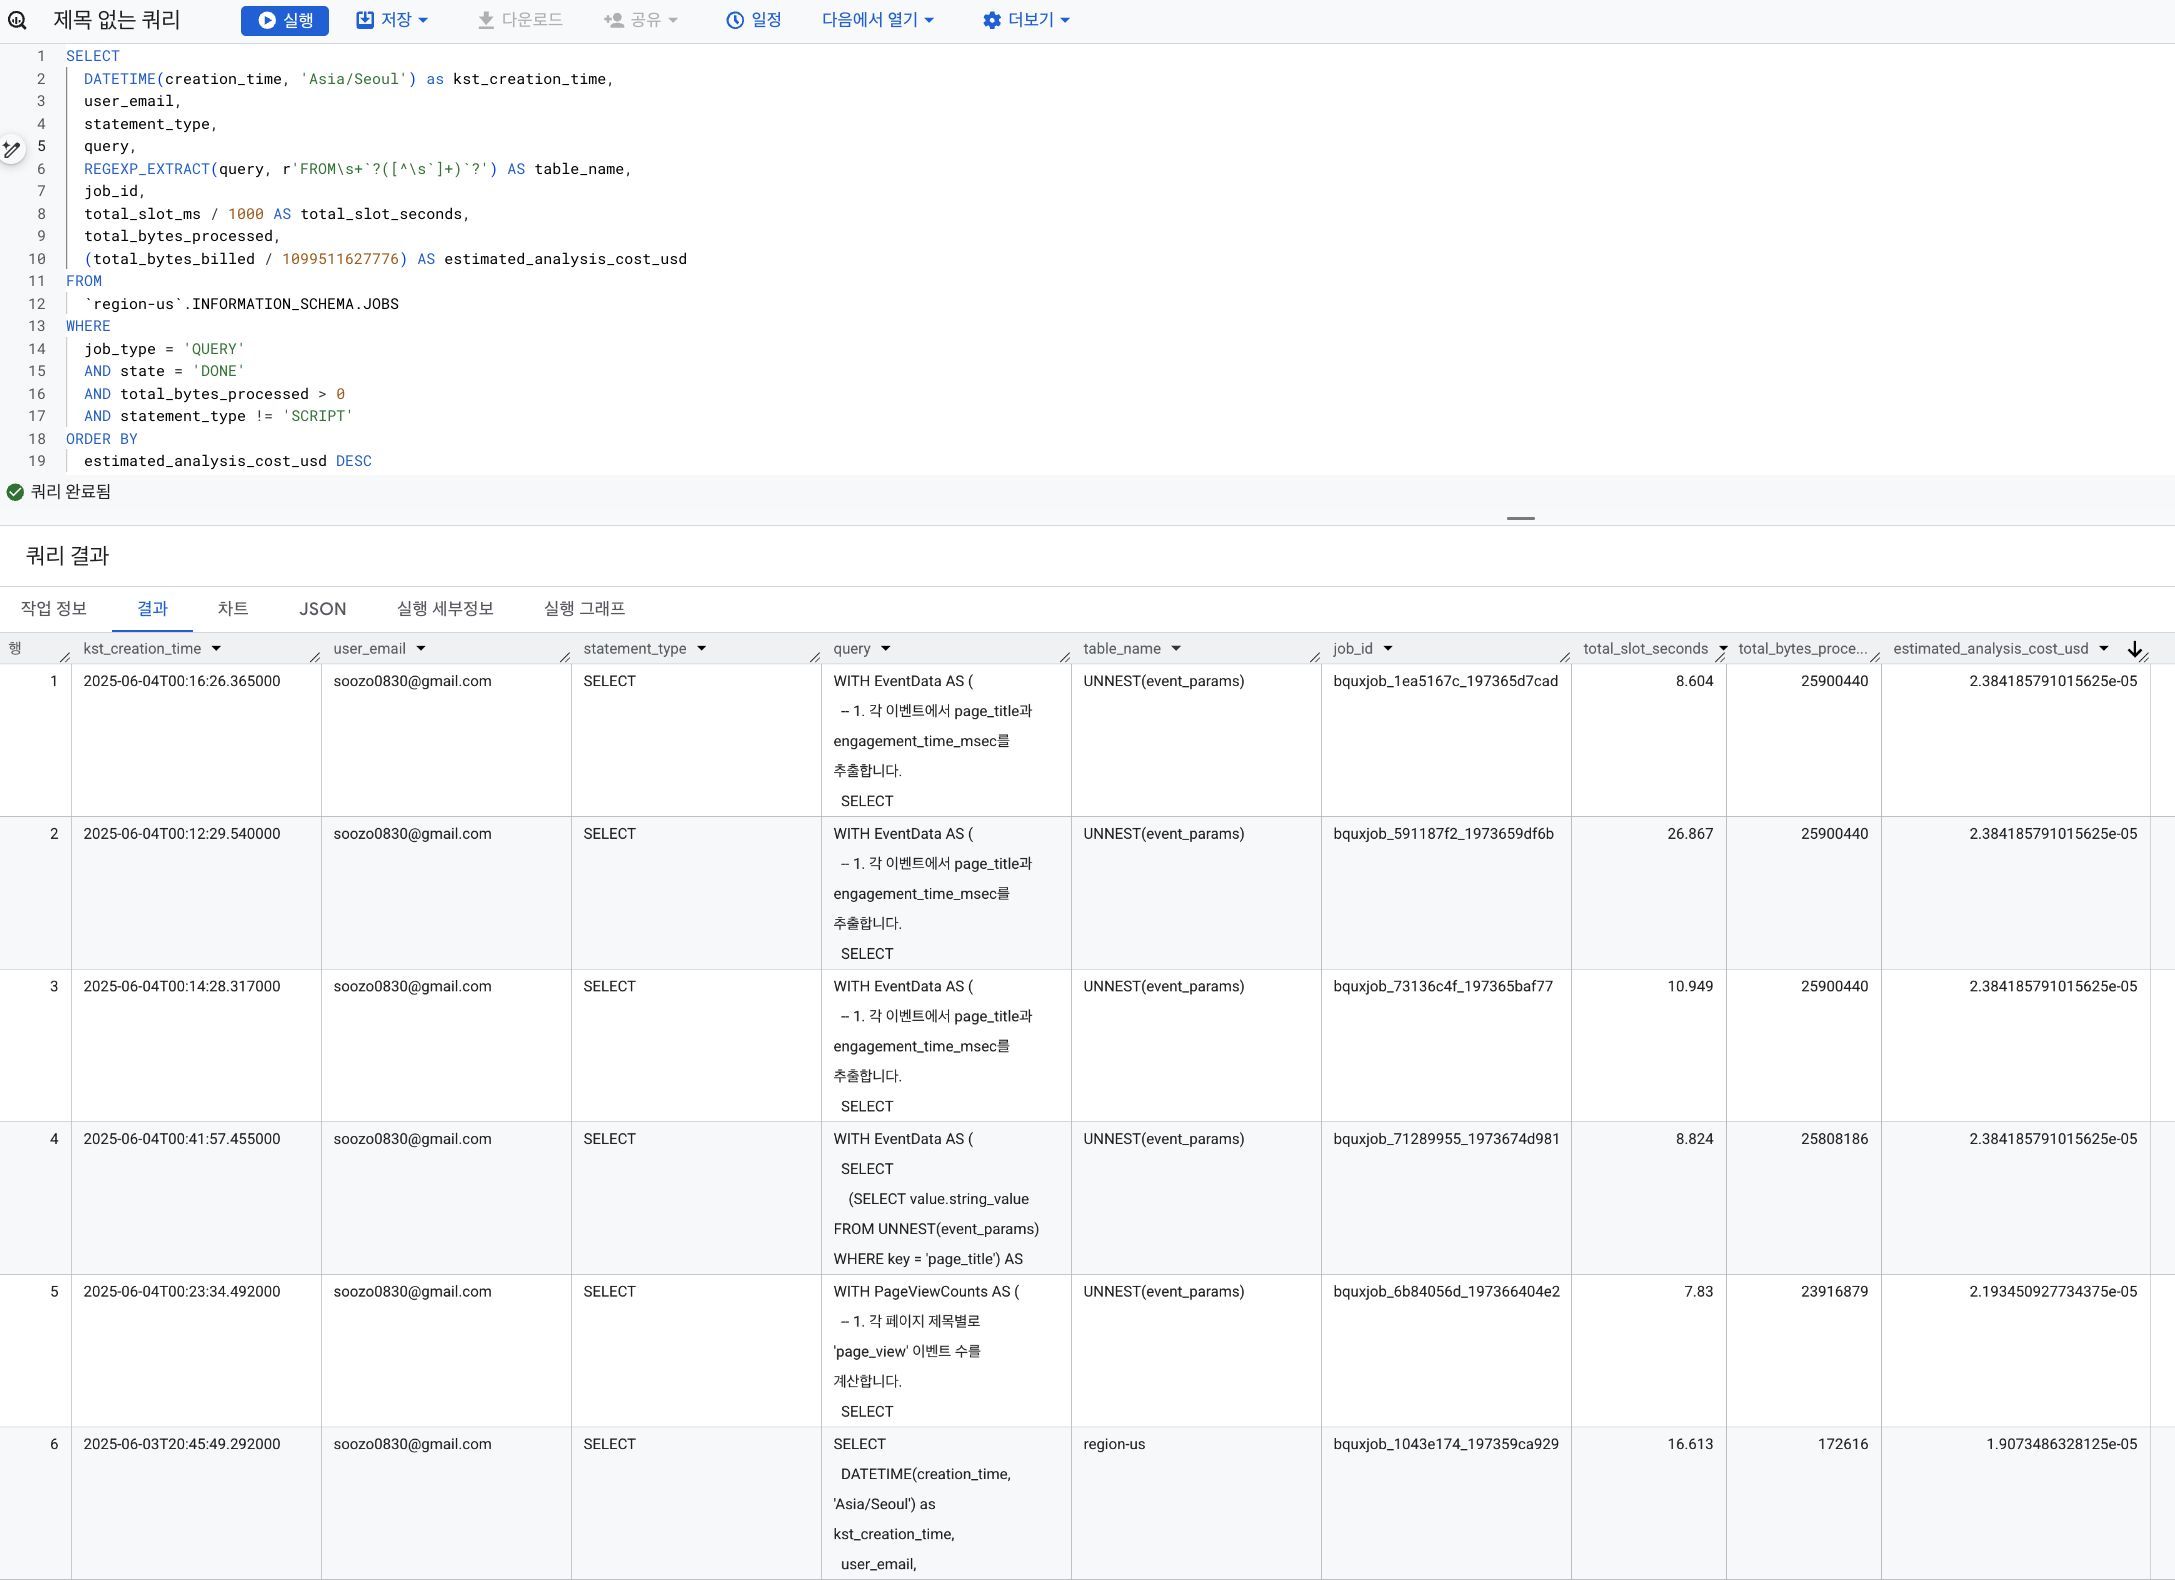This screenshot has height=1580, width=2175.
Task: Click job_id cell bquxjob_1ea5167c_197365d7cad
Action: pyautogui.click(x=1445, y=681)
